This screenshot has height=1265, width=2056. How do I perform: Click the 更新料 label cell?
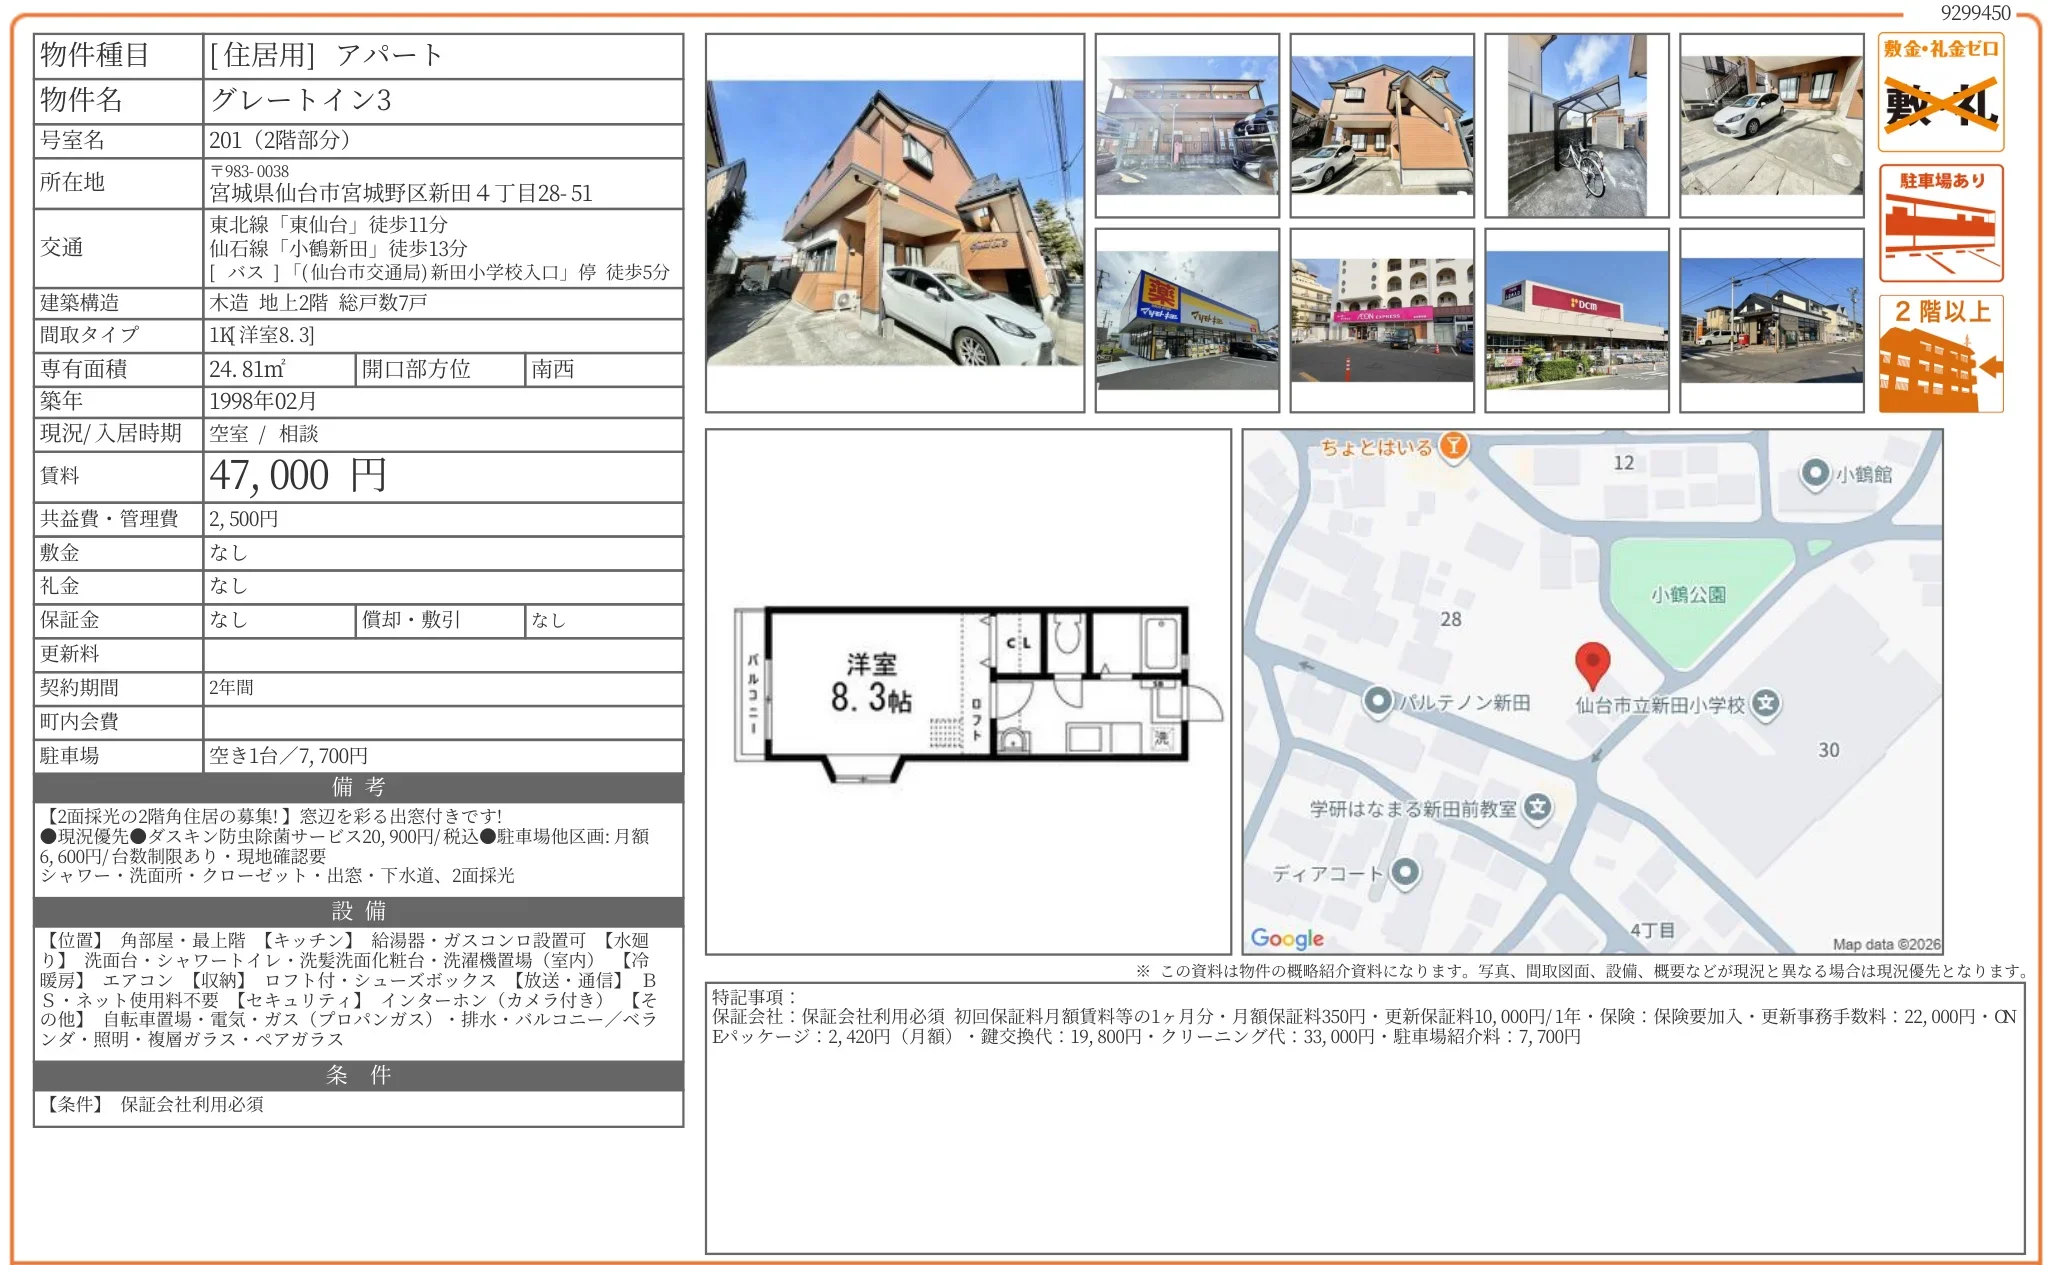point(118,654)
